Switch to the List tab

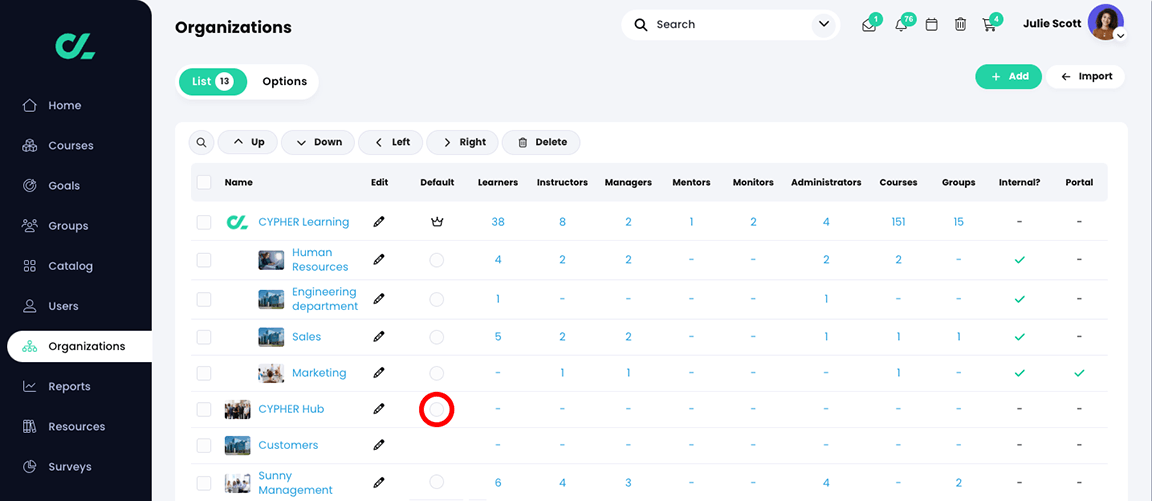click(x=212, y=82)
